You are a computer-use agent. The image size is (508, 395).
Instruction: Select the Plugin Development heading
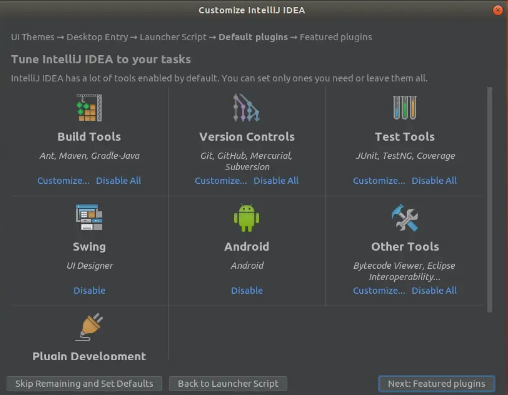point(89,356)
